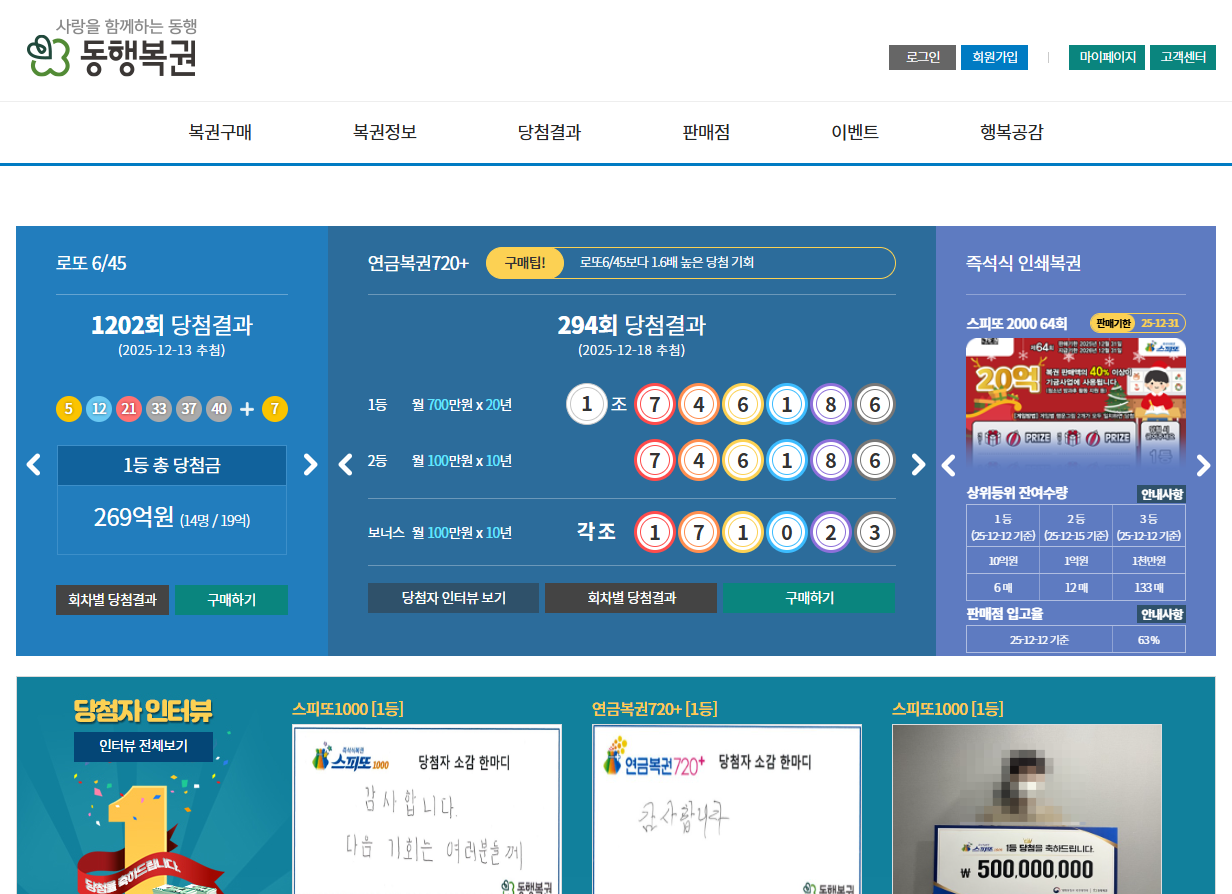This screenshot has width=1232, height=894.
Task: Click the 로그인 button
Action: (922, 57)
